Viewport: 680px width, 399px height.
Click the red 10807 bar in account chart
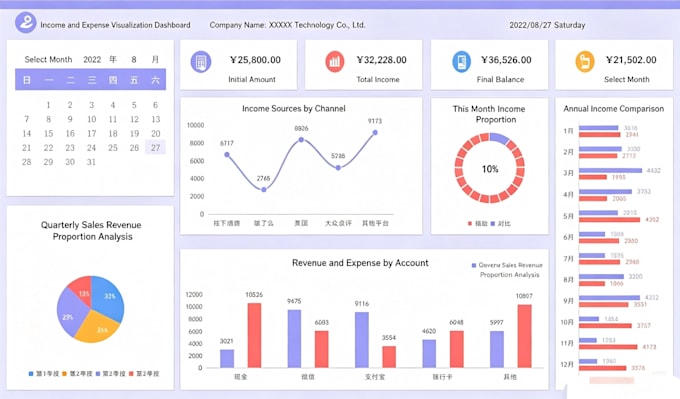point(524,337)
